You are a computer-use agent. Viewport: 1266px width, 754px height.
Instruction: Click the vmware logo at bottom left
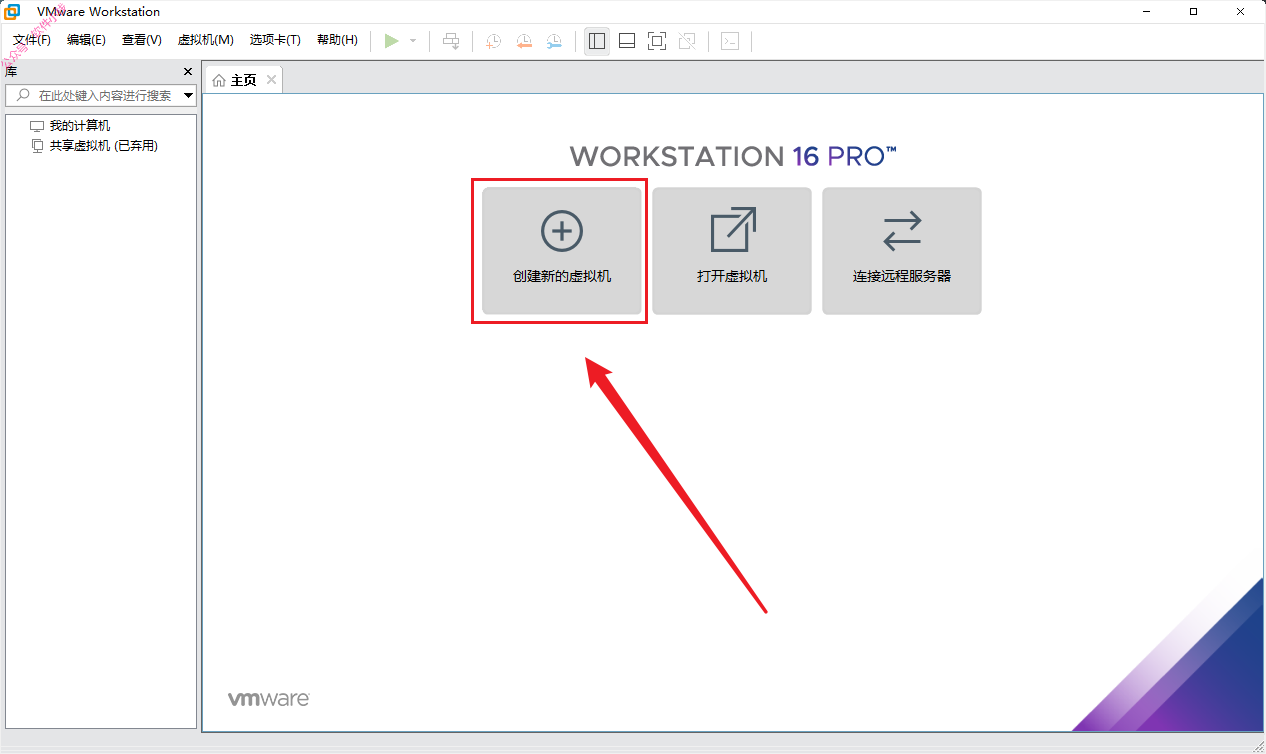coord(268,699)
